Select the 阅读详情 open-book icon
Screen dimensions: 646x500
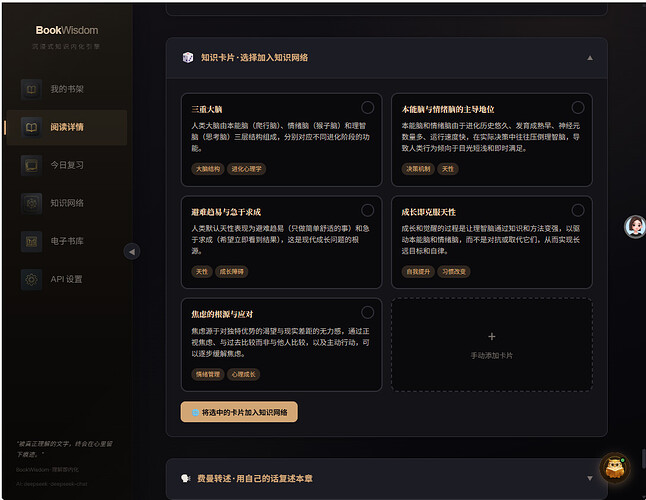(x=31, y=127)
